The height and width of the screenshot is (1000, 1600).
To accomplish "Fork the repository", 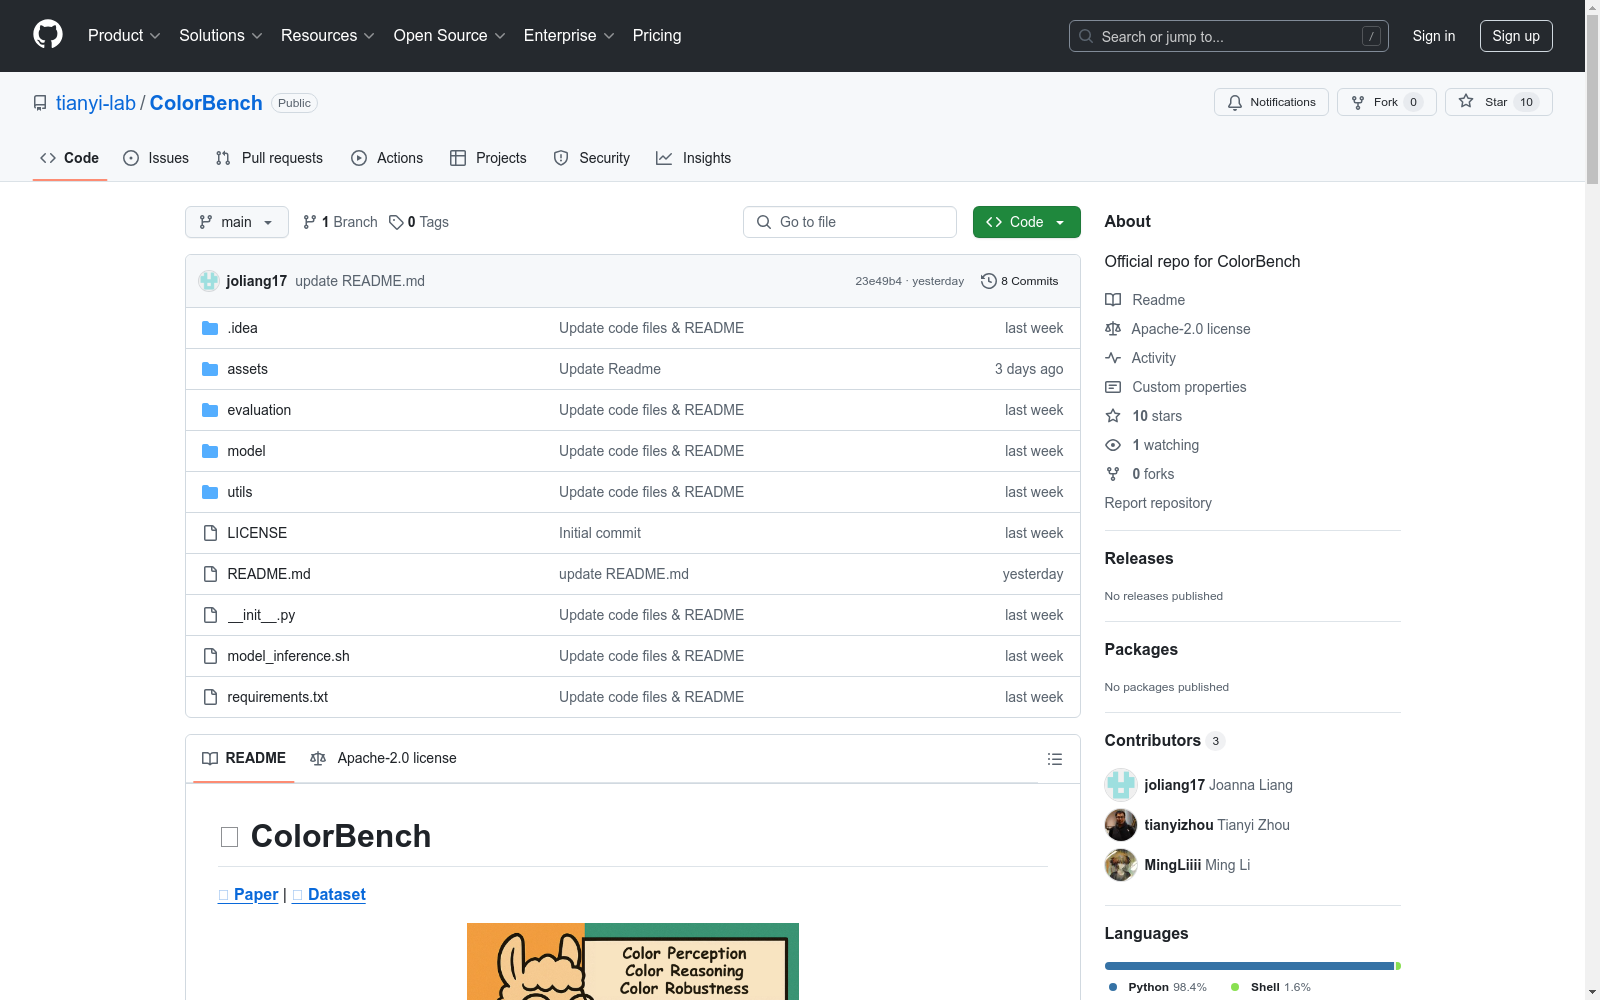I will (x=1386, y=102).
